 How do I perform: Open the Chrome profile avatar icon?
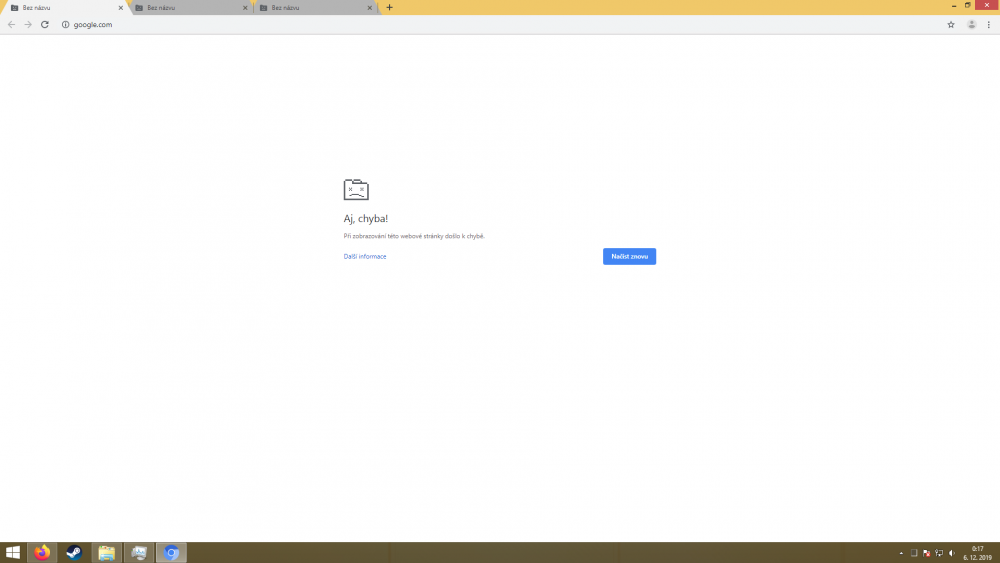971,25
